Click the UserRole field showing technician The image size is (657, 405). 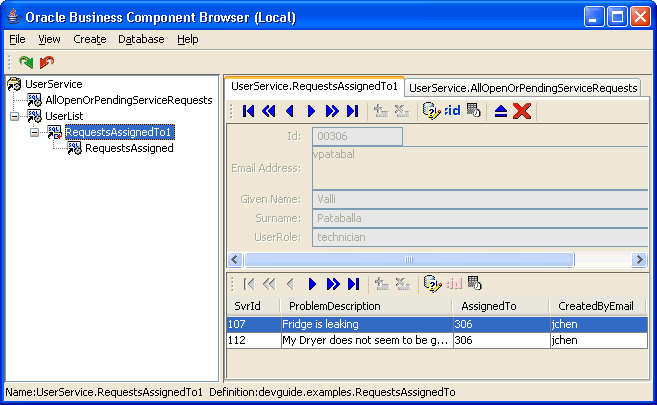pyautogui.click(x=480, y=237)
